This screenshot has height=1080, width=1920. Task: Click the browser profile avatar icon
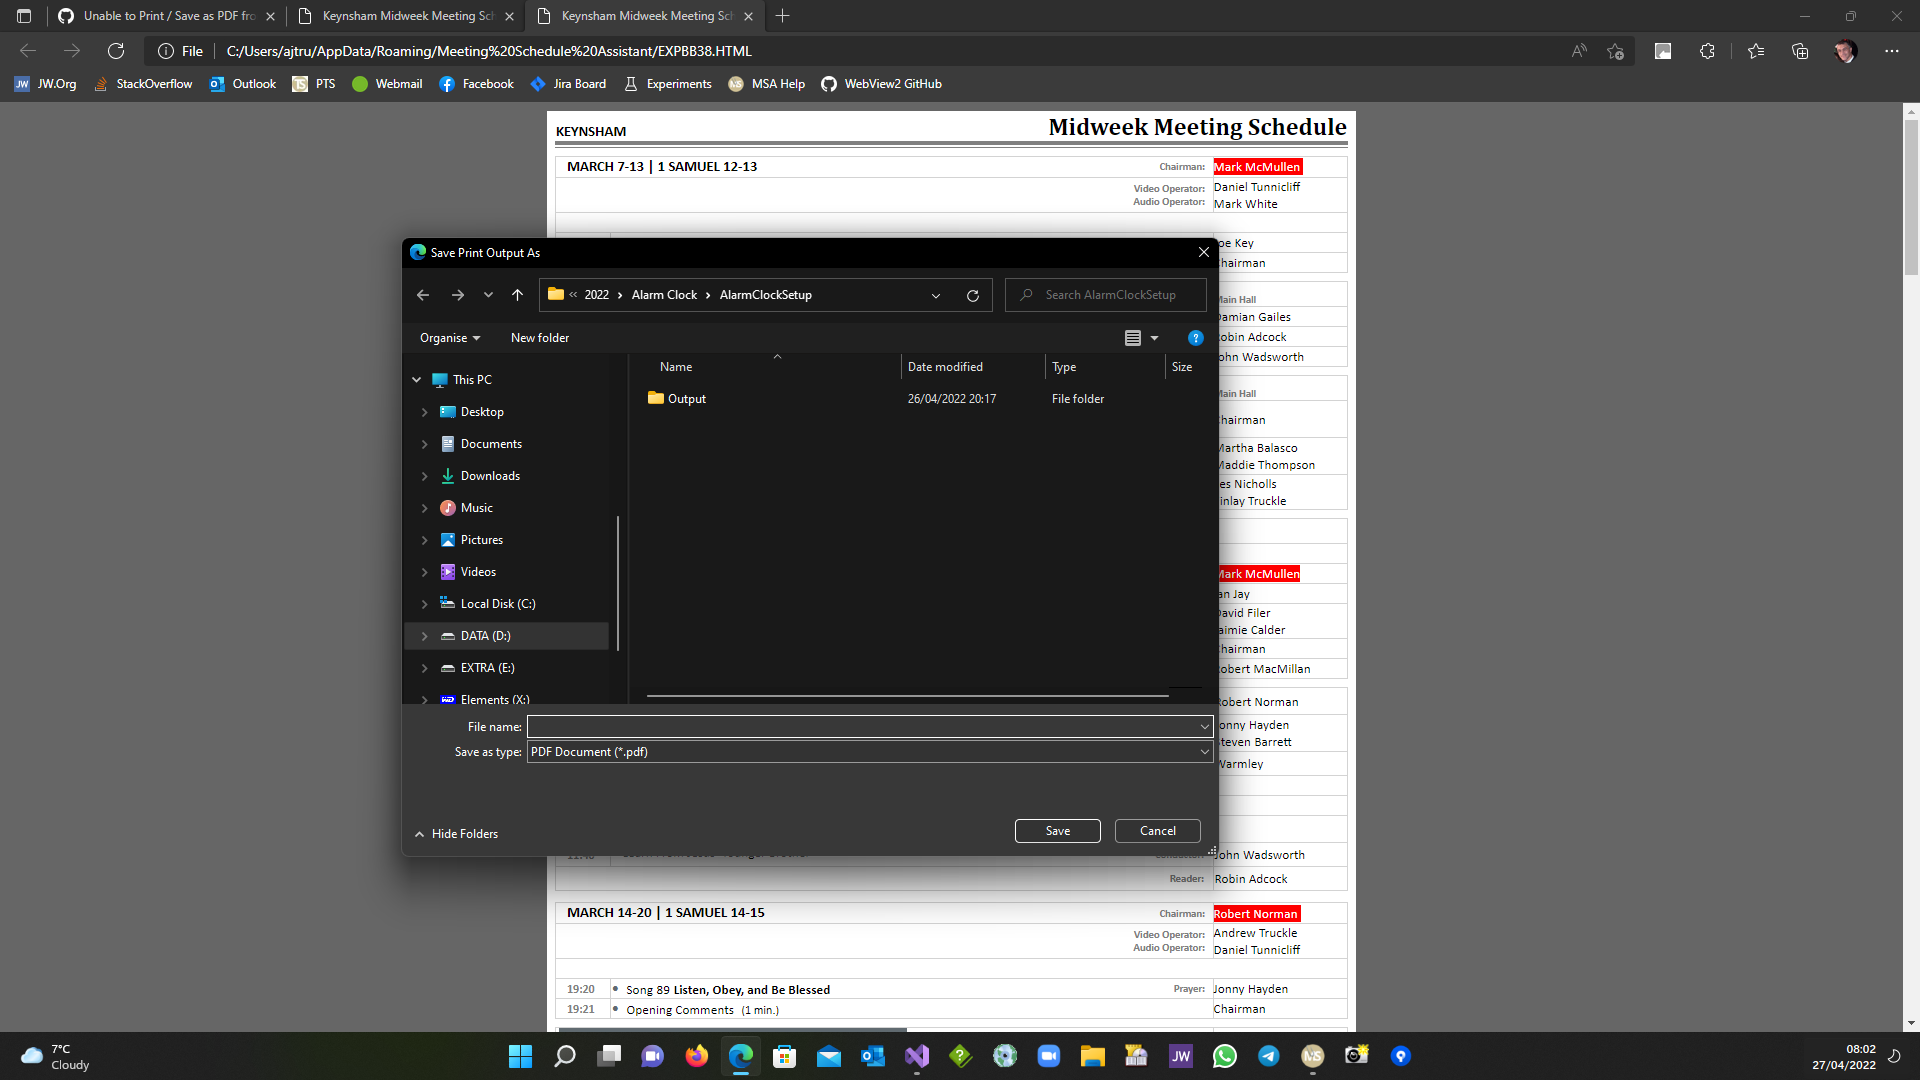tap(1845, 51)
